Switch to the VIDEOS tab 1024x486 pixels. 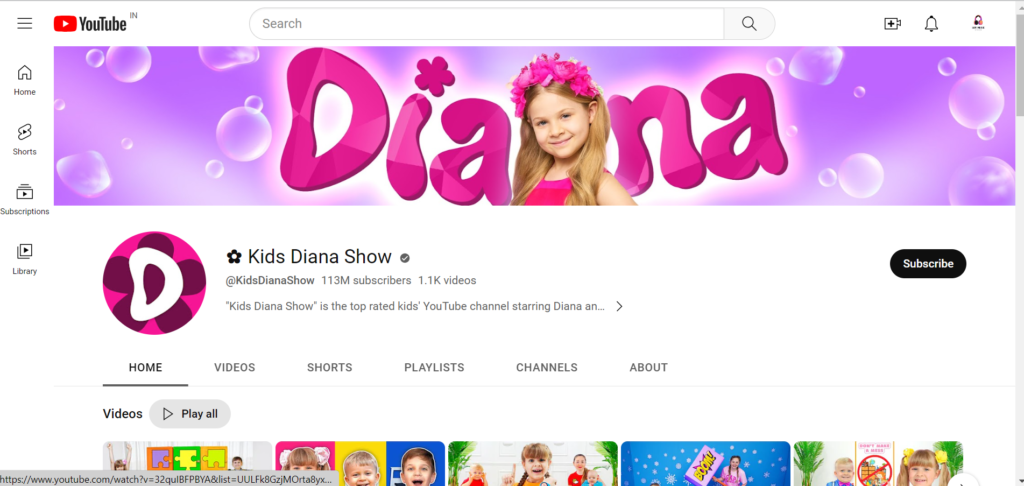(x=234, y=368)
